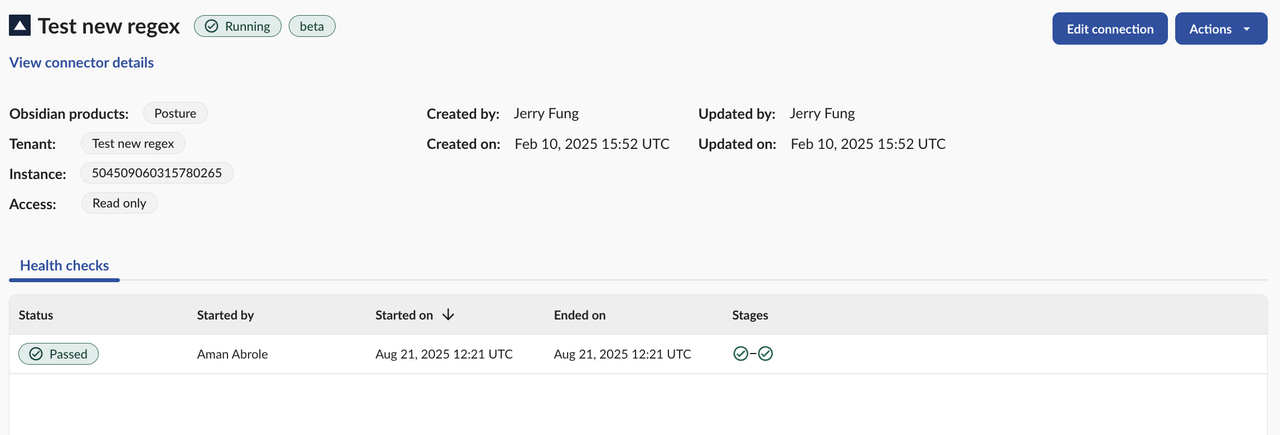Sort by the Started by column header
The width and height of the screenshot is (1280, 435).
(x=225, y=315)
